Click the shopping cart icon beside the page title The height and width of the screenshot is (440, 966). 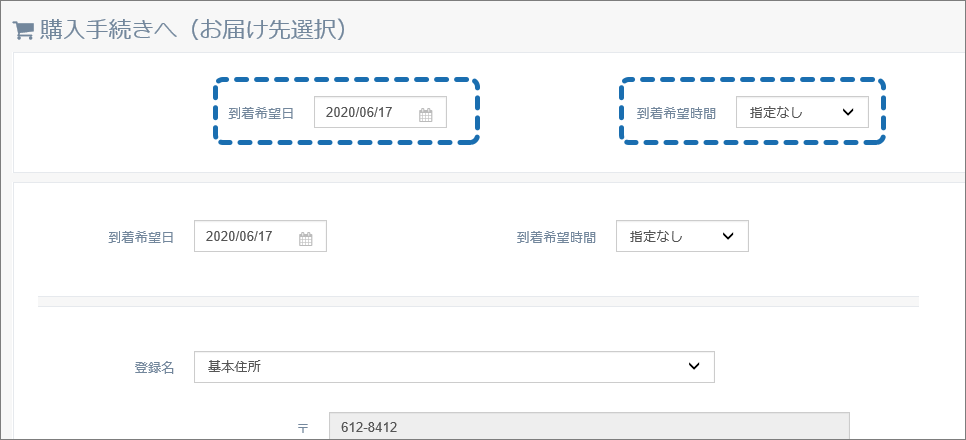point(23,32)
